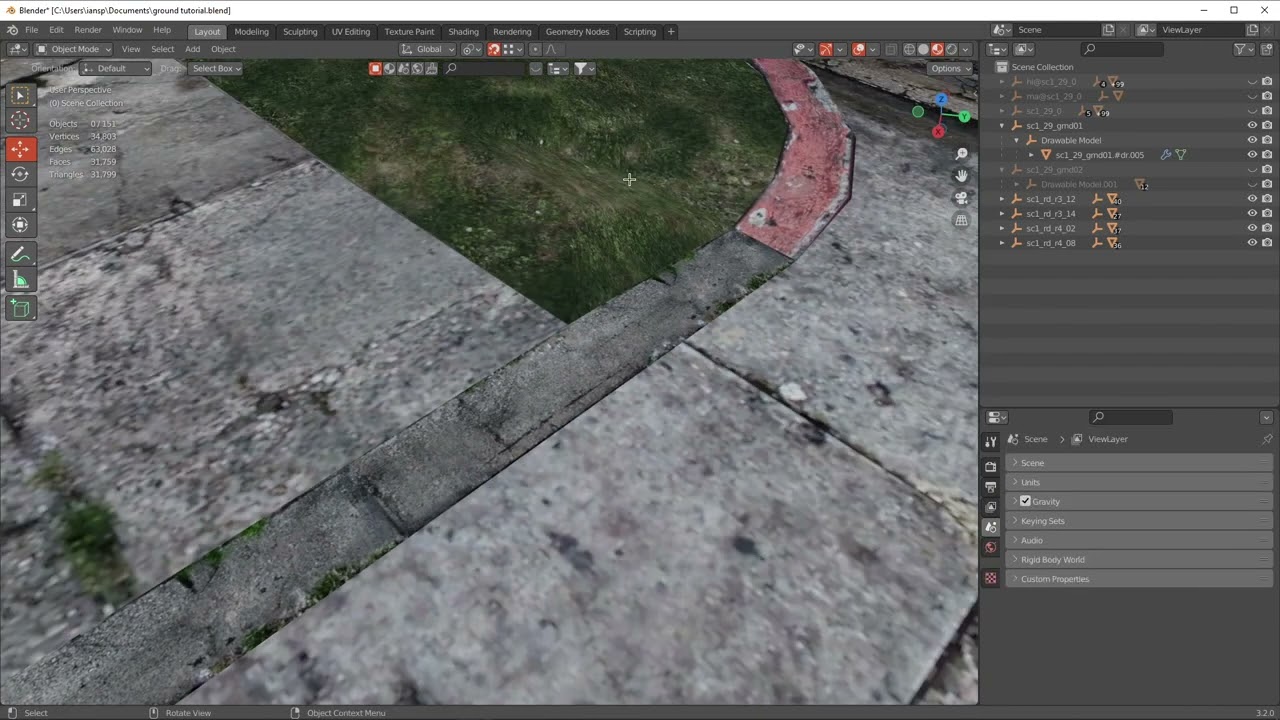This screenshot has height=720, width=1280.
Task: Toggle the snapping magnet button
Action: pos(494,49)
